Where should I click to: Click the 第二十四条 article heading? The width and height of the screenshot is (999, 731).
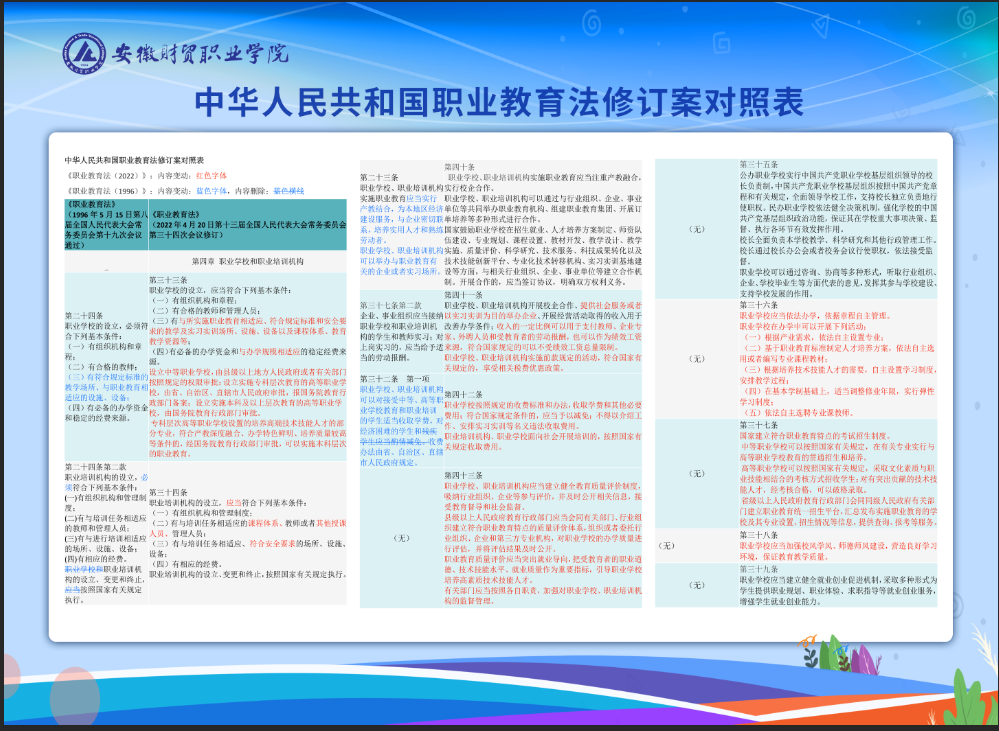(83, 316)
